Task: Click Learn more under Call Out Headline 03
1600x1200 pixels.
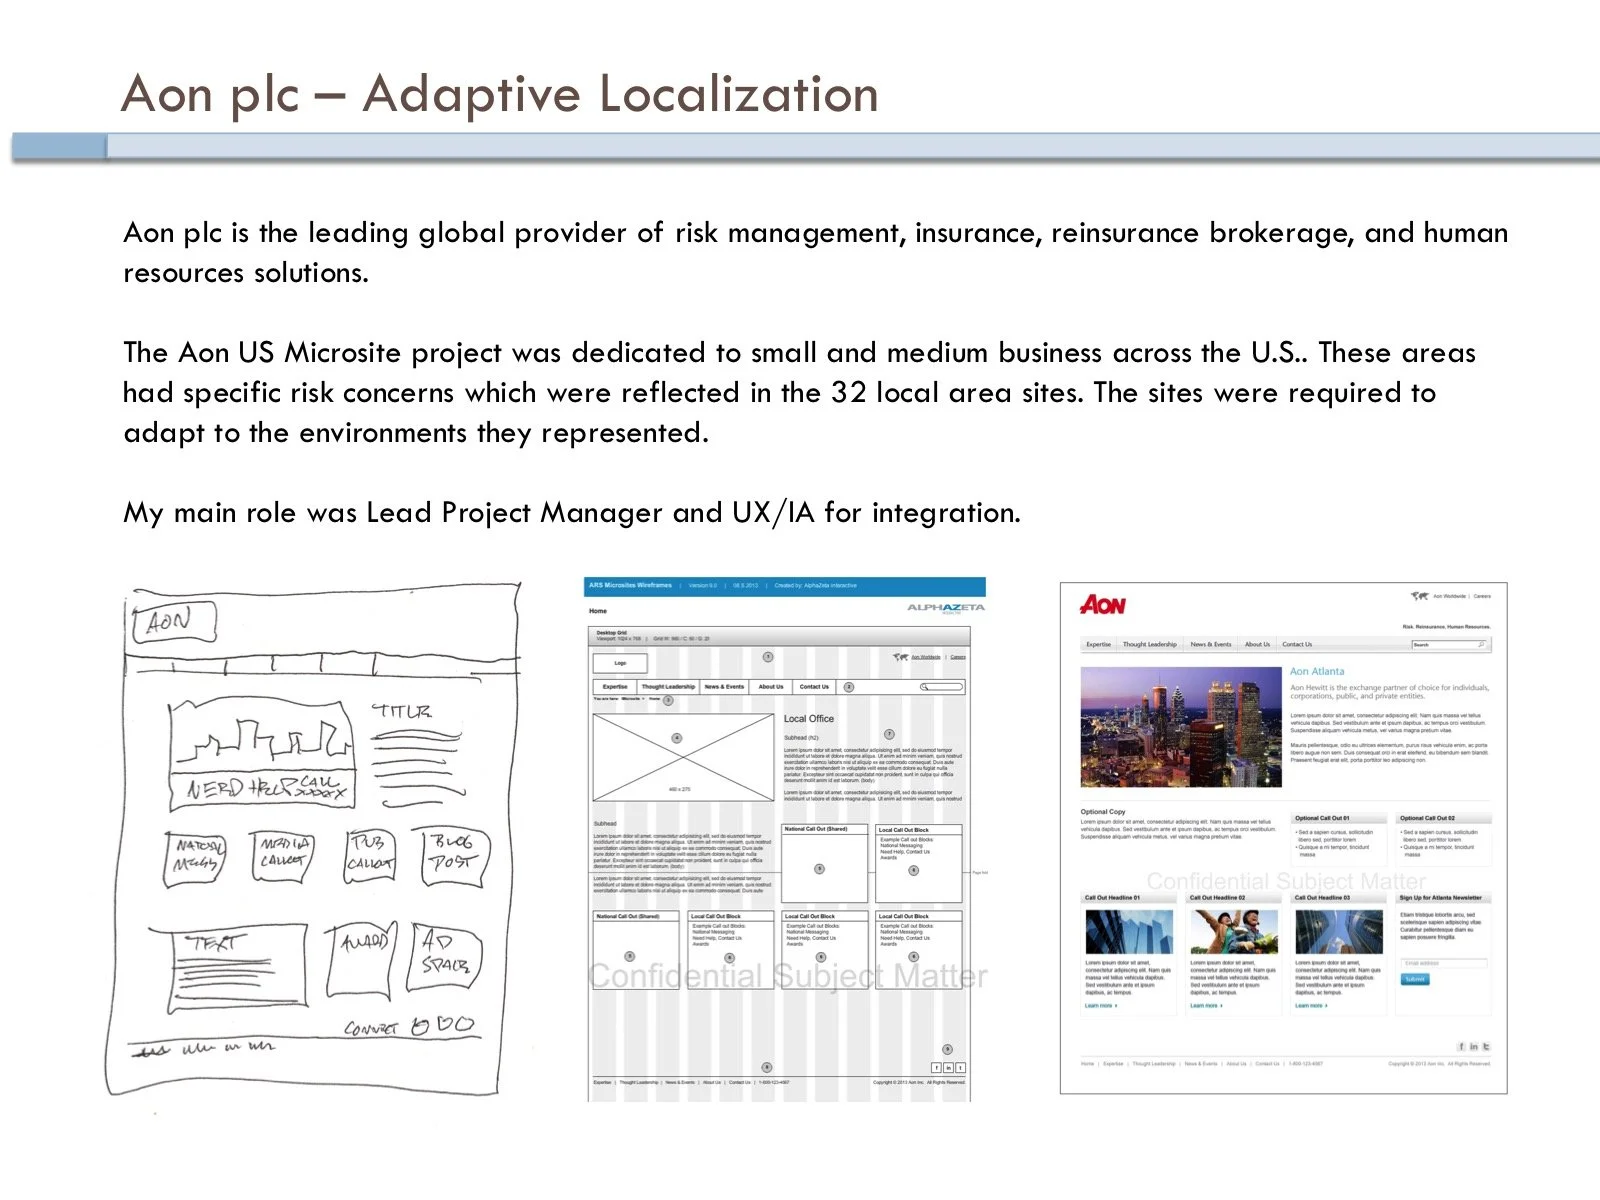Action: click(1310, 1006)
